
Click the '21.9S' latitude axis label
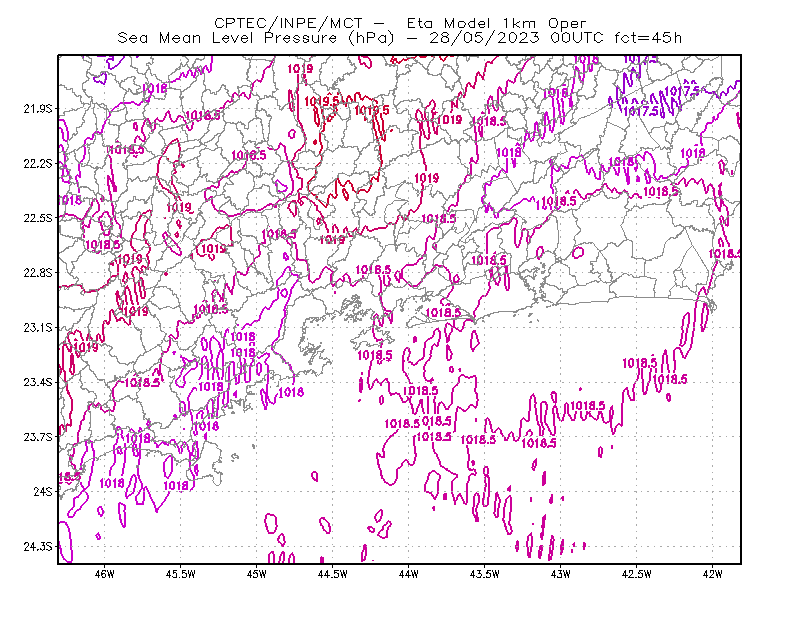pos(38,109)
